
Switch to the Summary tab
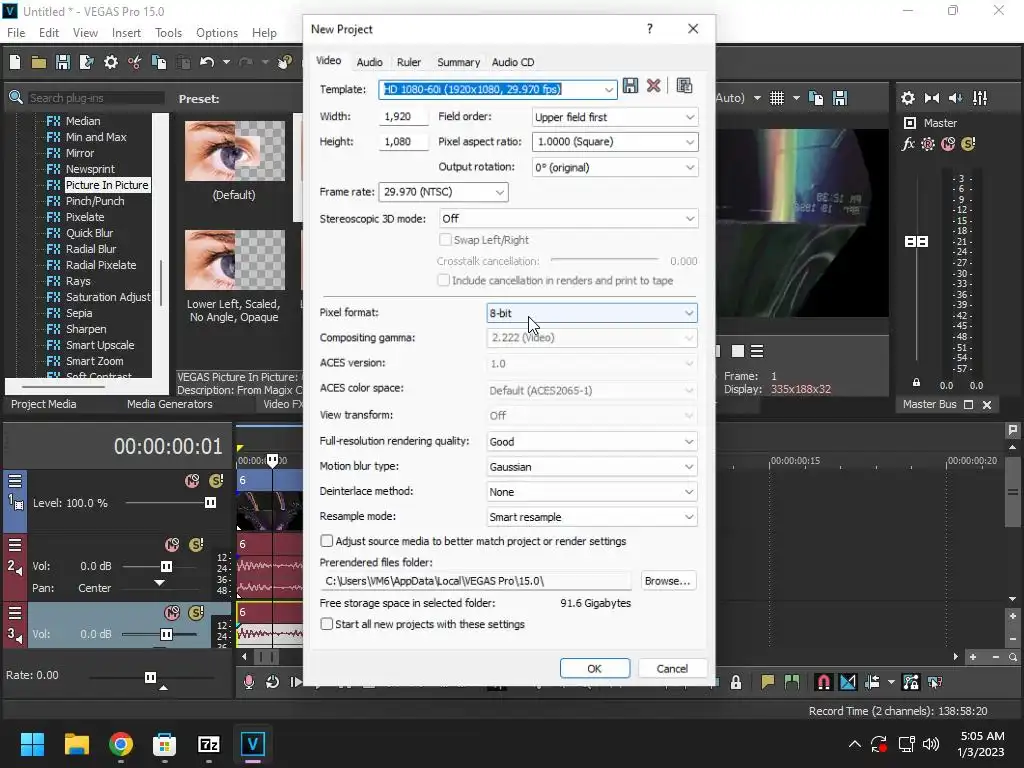[x=458, y=62]
